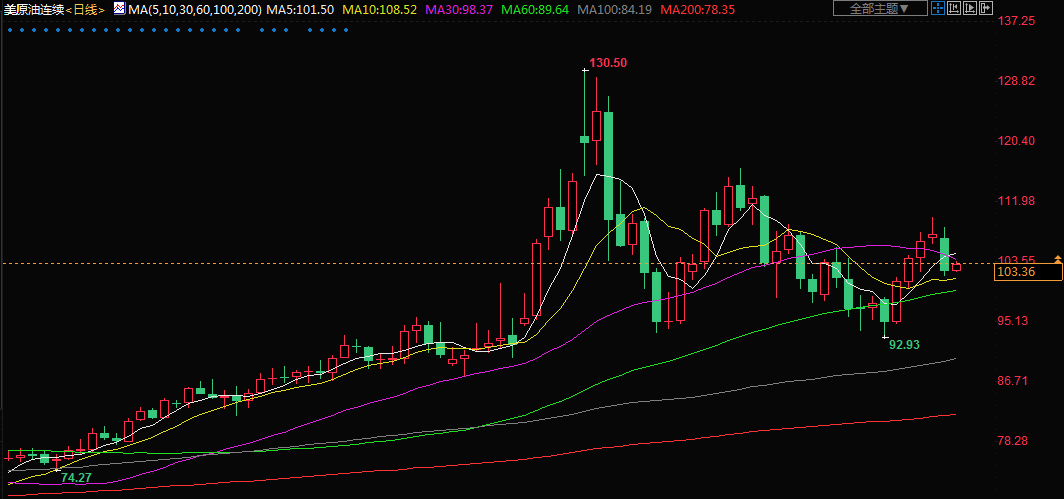Click the 美原油连续 instrument title
This screenshot has height=499, width=1064.
point(32,9)
